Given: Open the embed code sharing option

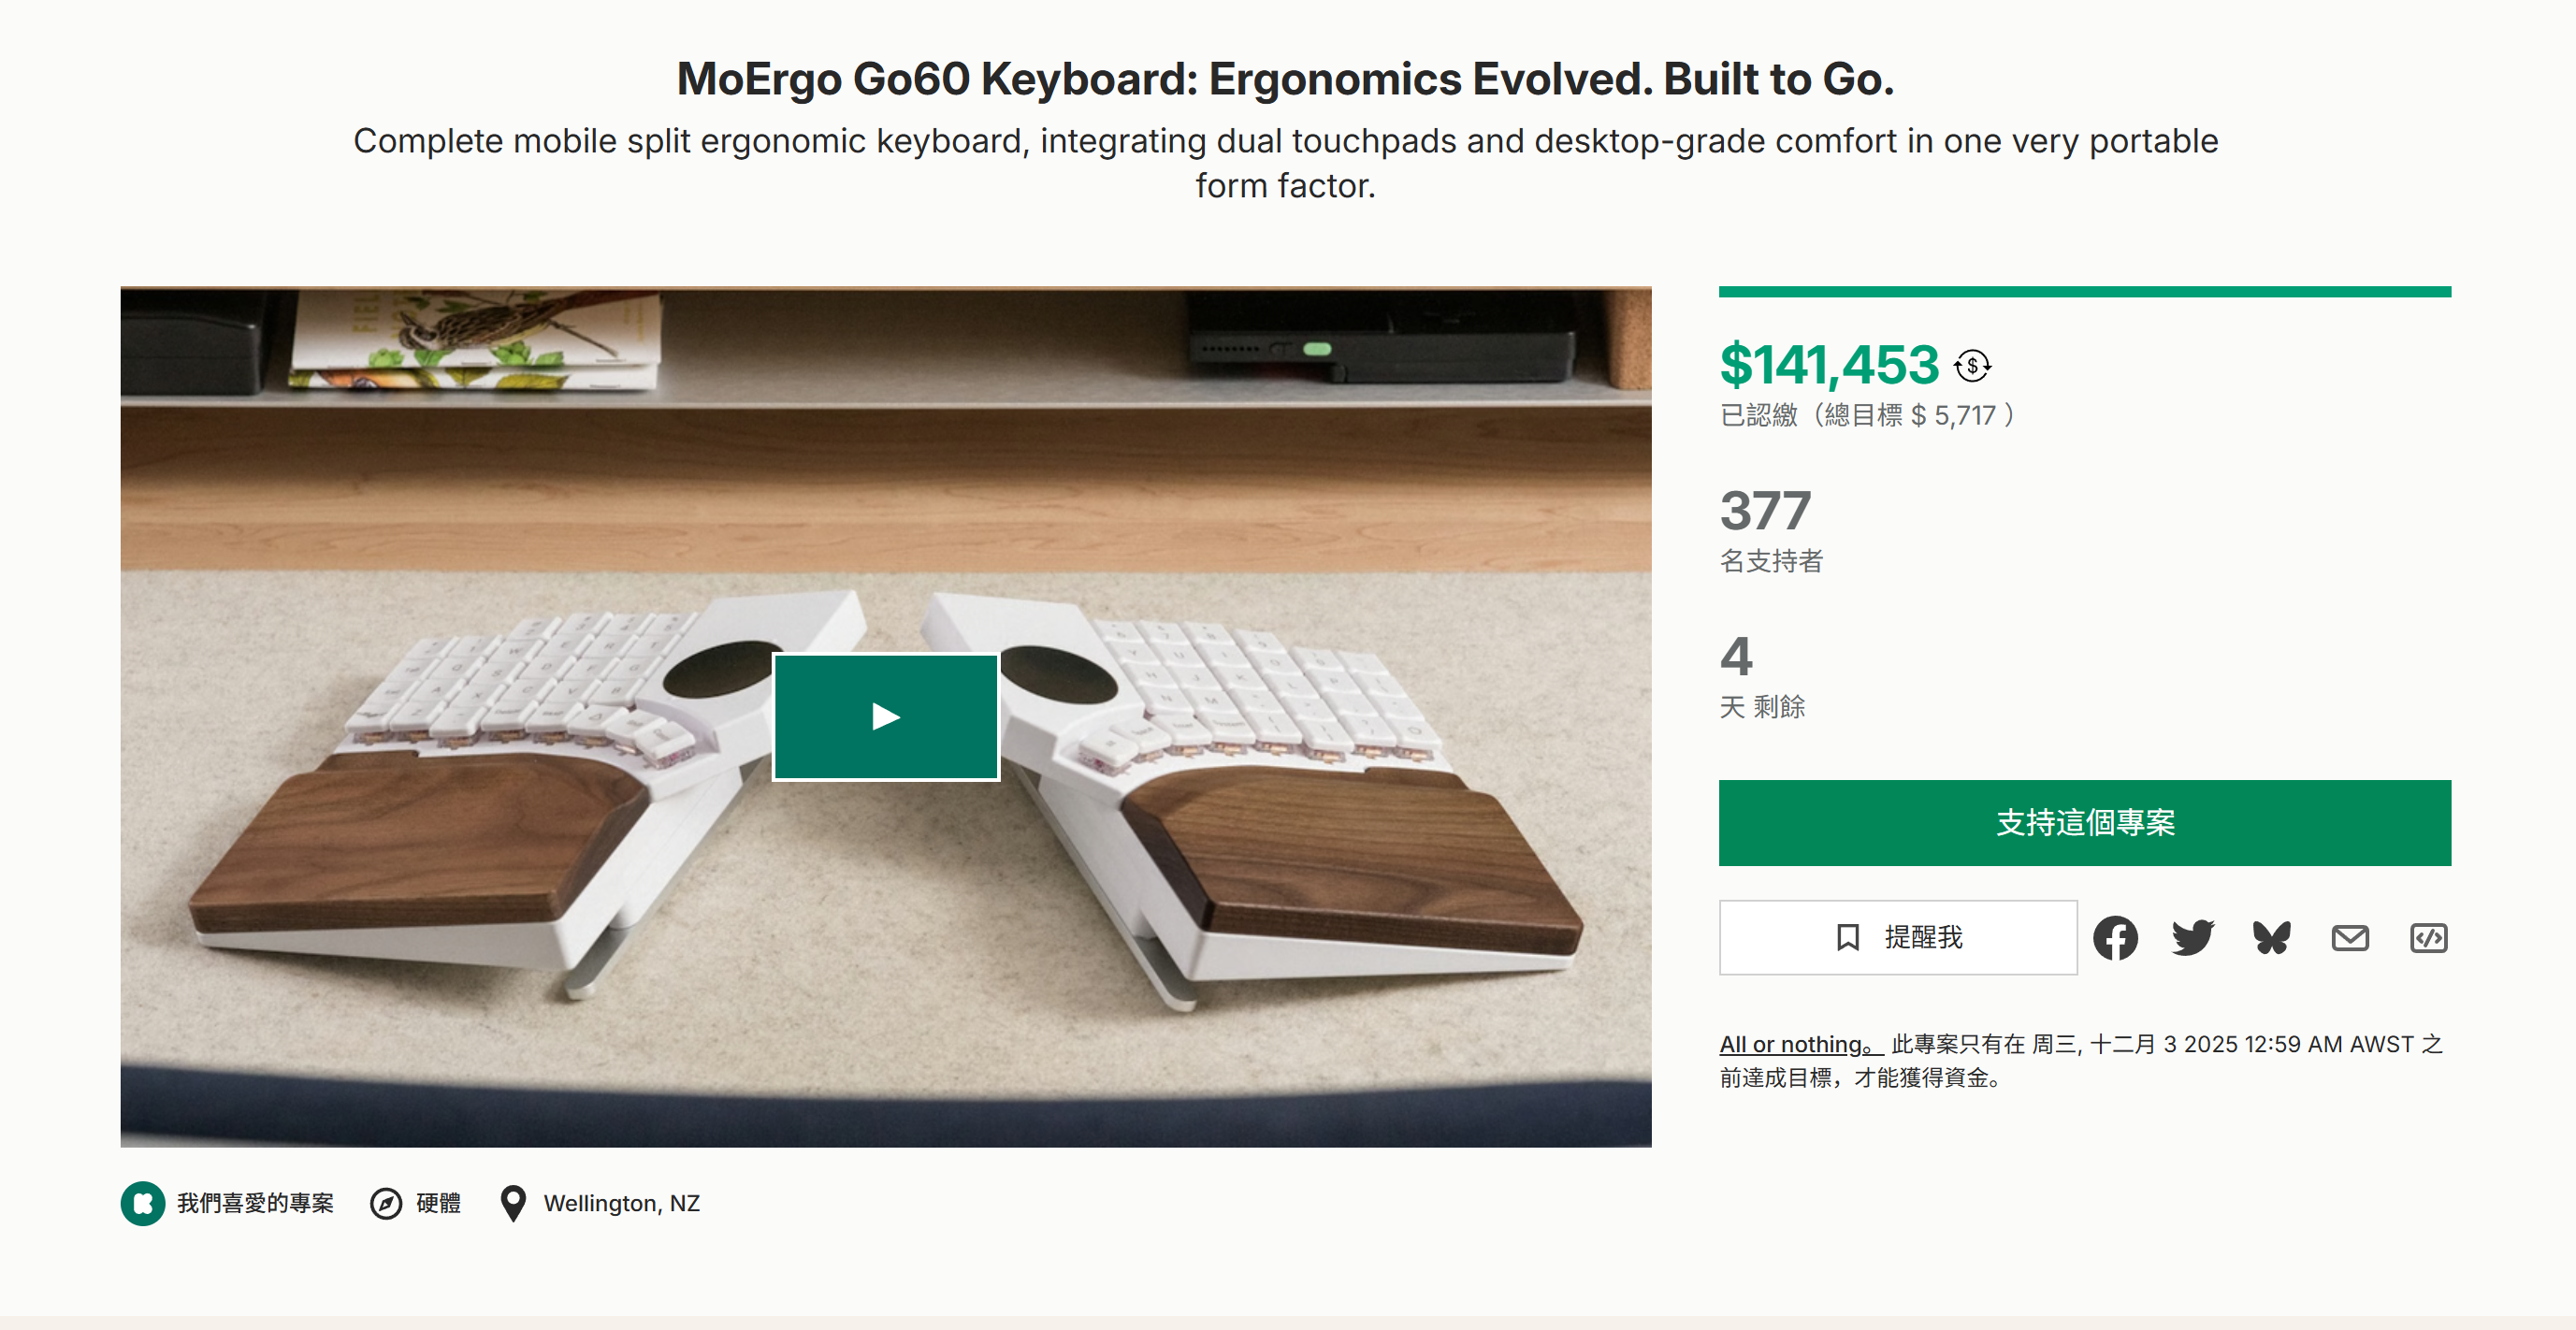Looking at the screenshot, I should point(2428,938).
